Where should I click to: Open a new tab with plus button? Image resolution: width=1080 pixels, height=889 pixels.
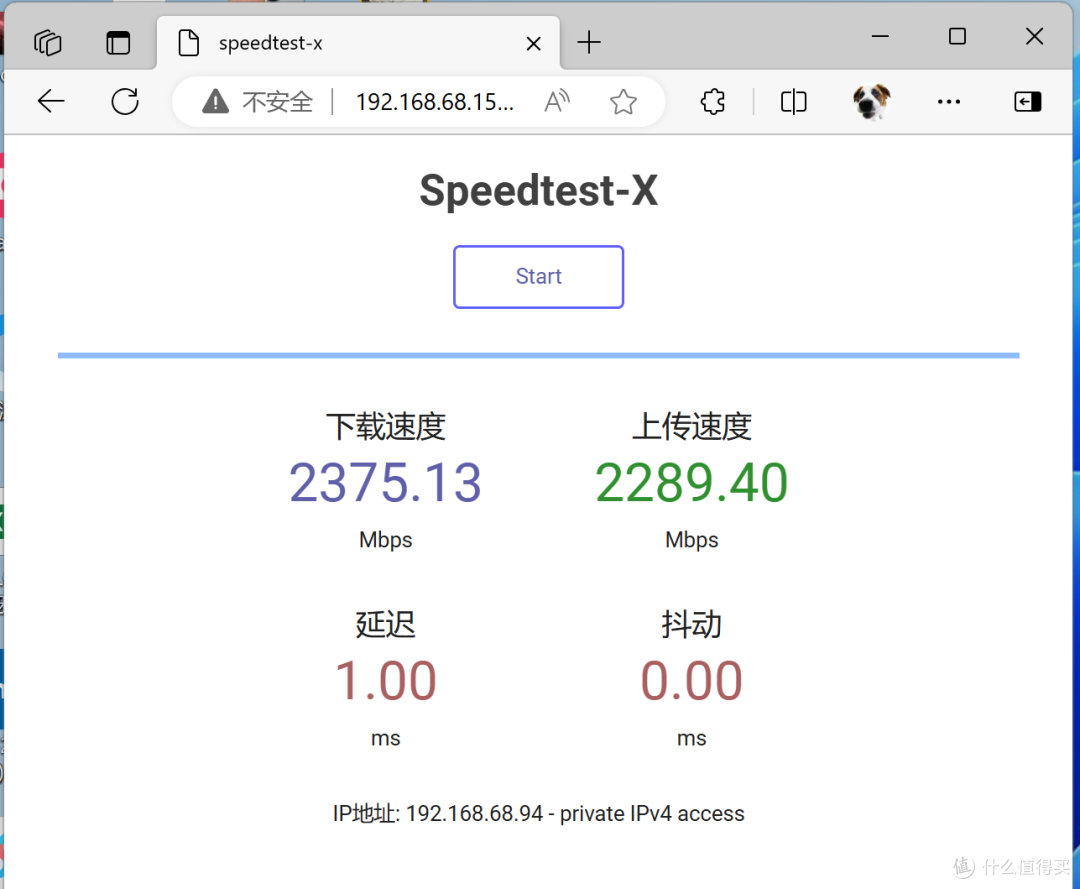pyautogui.click(x=589, y=43)
